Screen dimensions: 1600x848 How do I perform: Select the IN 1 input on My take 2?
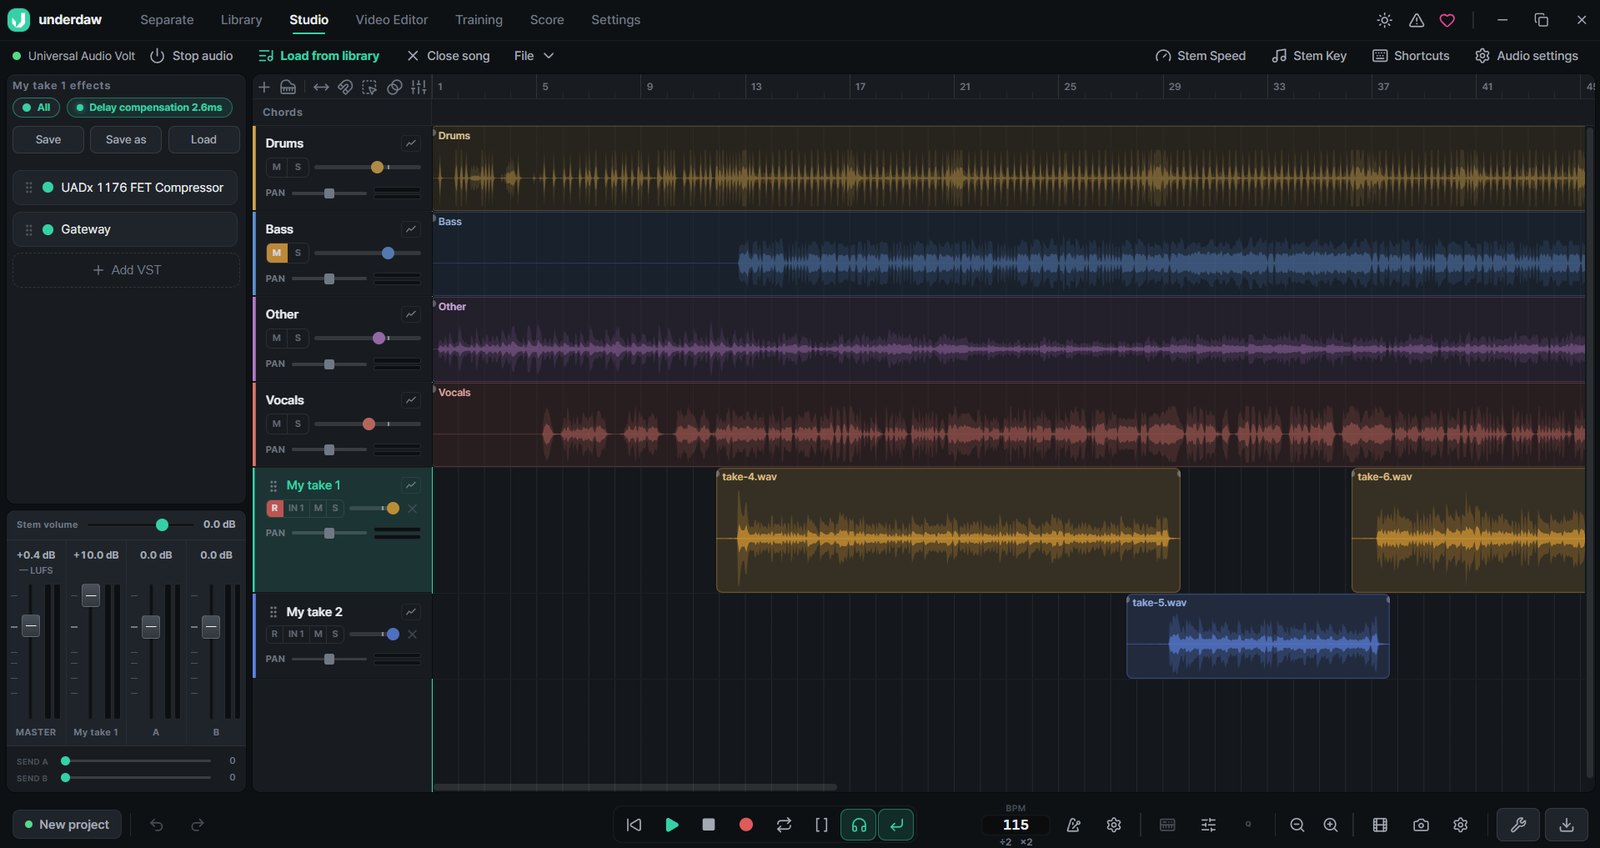(296, 634)
